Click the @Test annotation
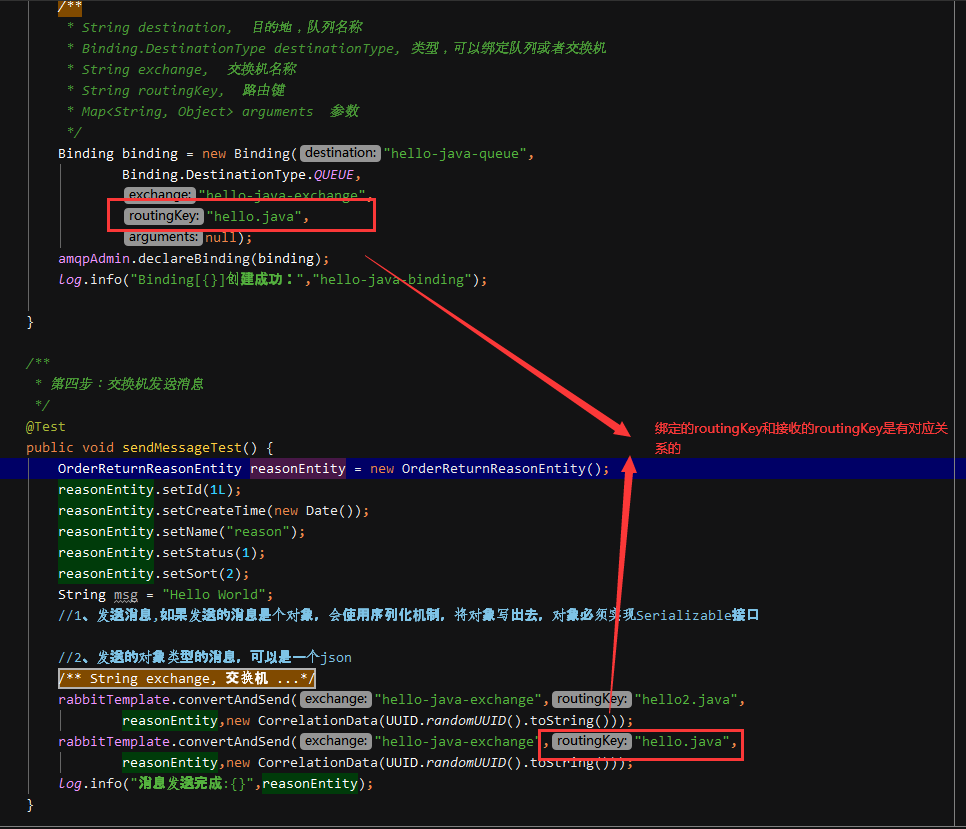Image resolution: width=966 pixels, height=829 pixels. tap(46, 427)
